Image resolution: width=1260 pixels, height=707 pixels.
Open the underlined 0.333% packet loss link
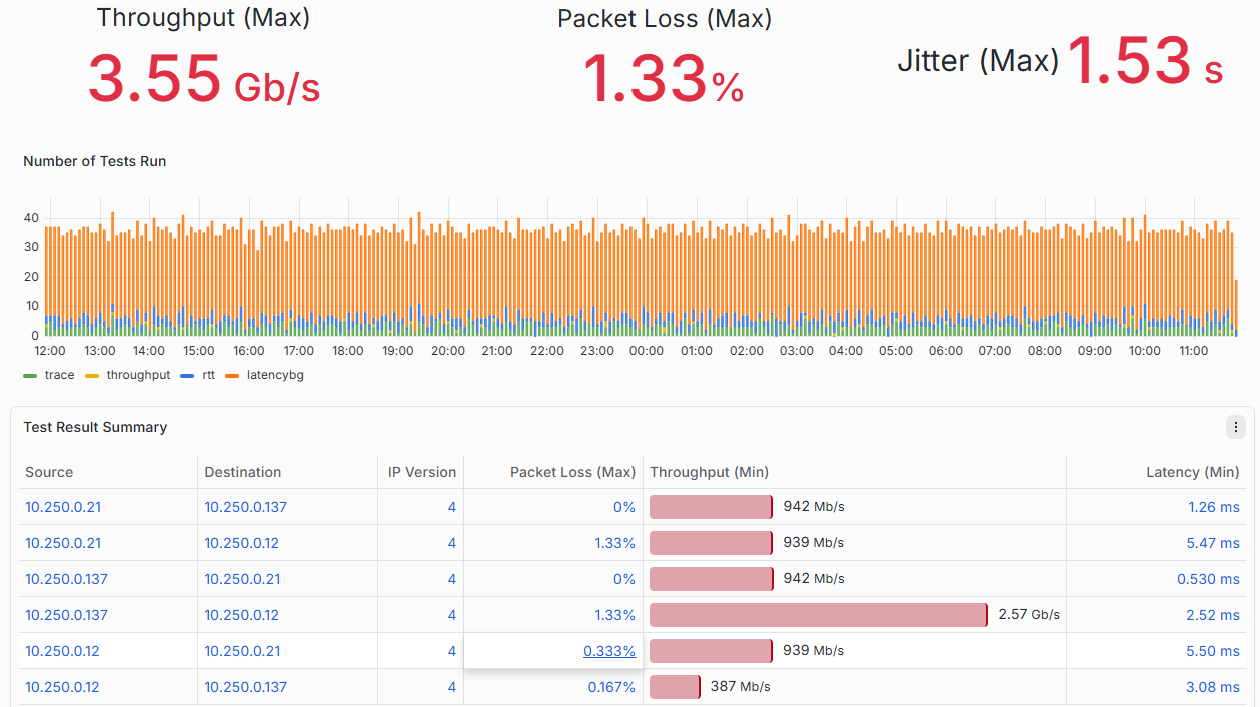[x=609, y=651]
